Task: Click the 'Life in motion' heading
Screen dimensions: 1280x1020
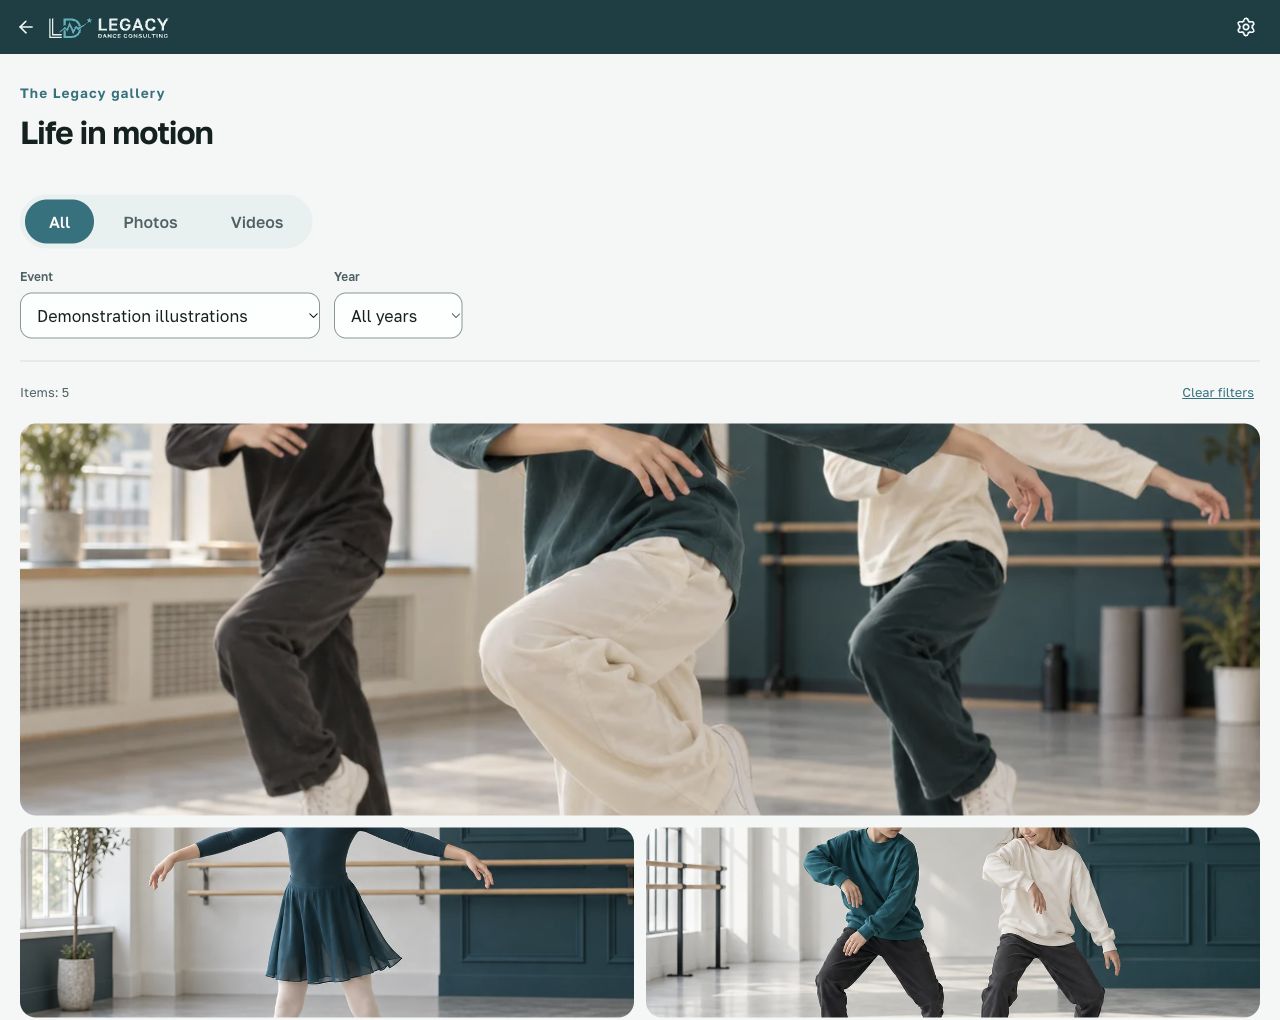Action: (x=117, y=133)
